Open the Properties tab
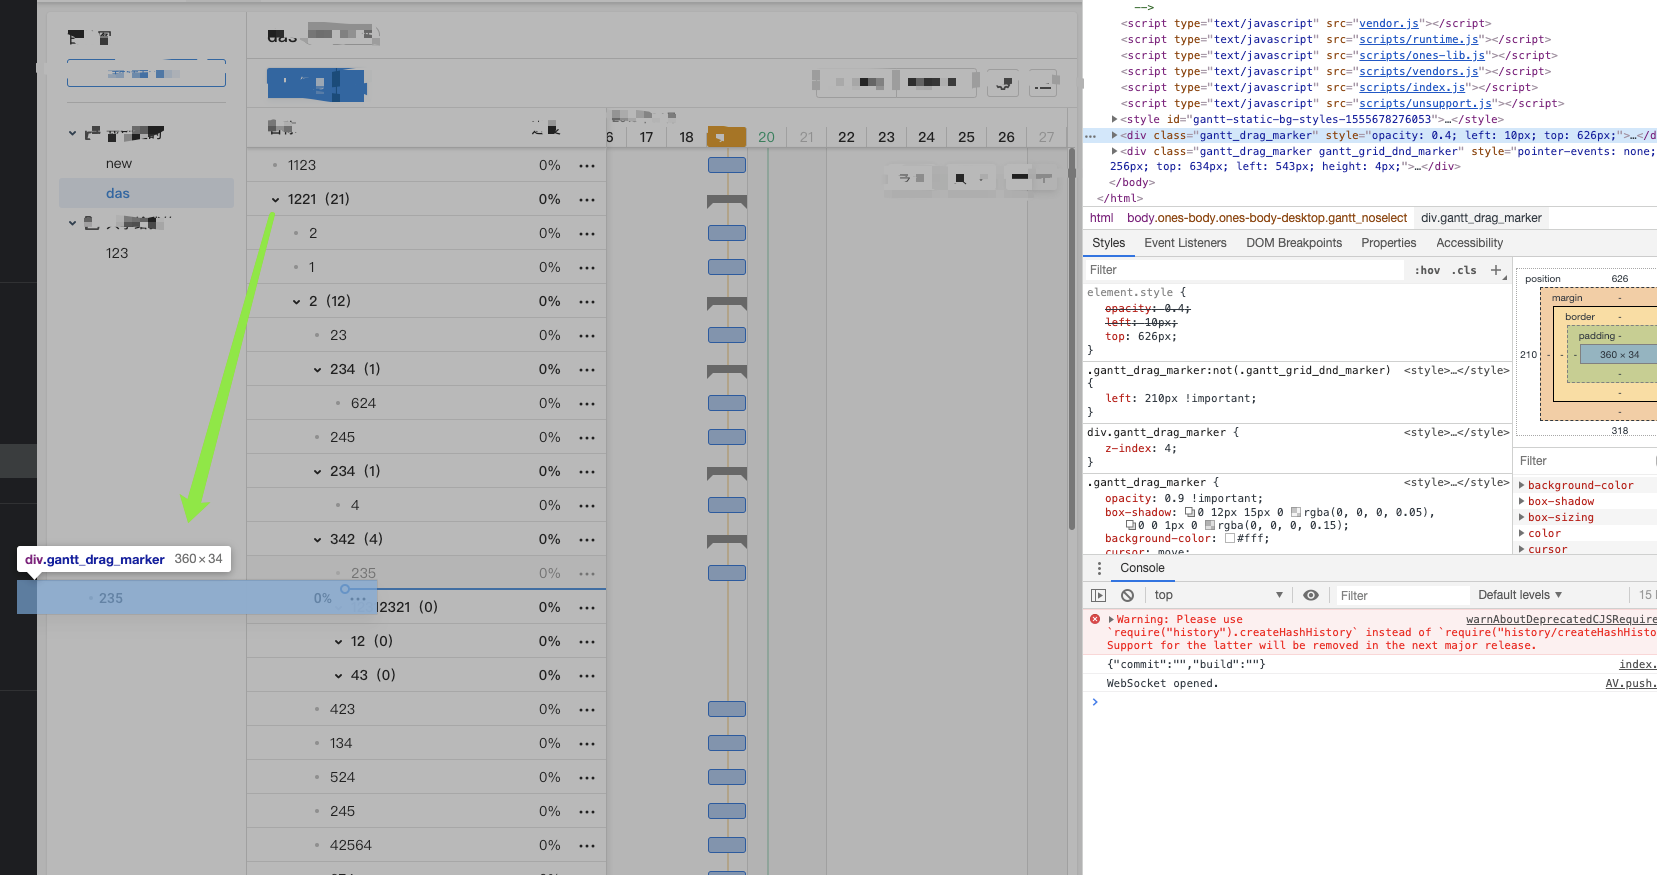The height and width of the screenshot is (875, 1657). (1388, 243)
